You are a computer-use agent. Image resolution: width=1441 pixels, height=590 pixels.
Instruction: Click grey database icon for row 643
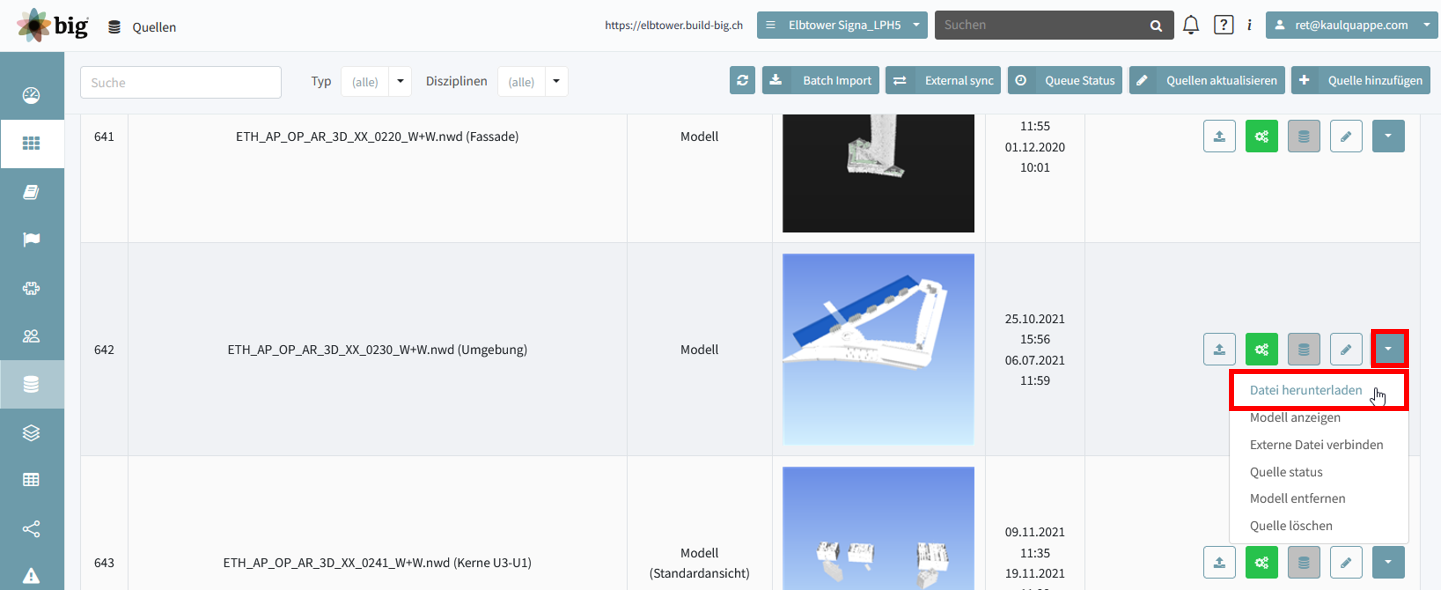[x=1304, y=563]
